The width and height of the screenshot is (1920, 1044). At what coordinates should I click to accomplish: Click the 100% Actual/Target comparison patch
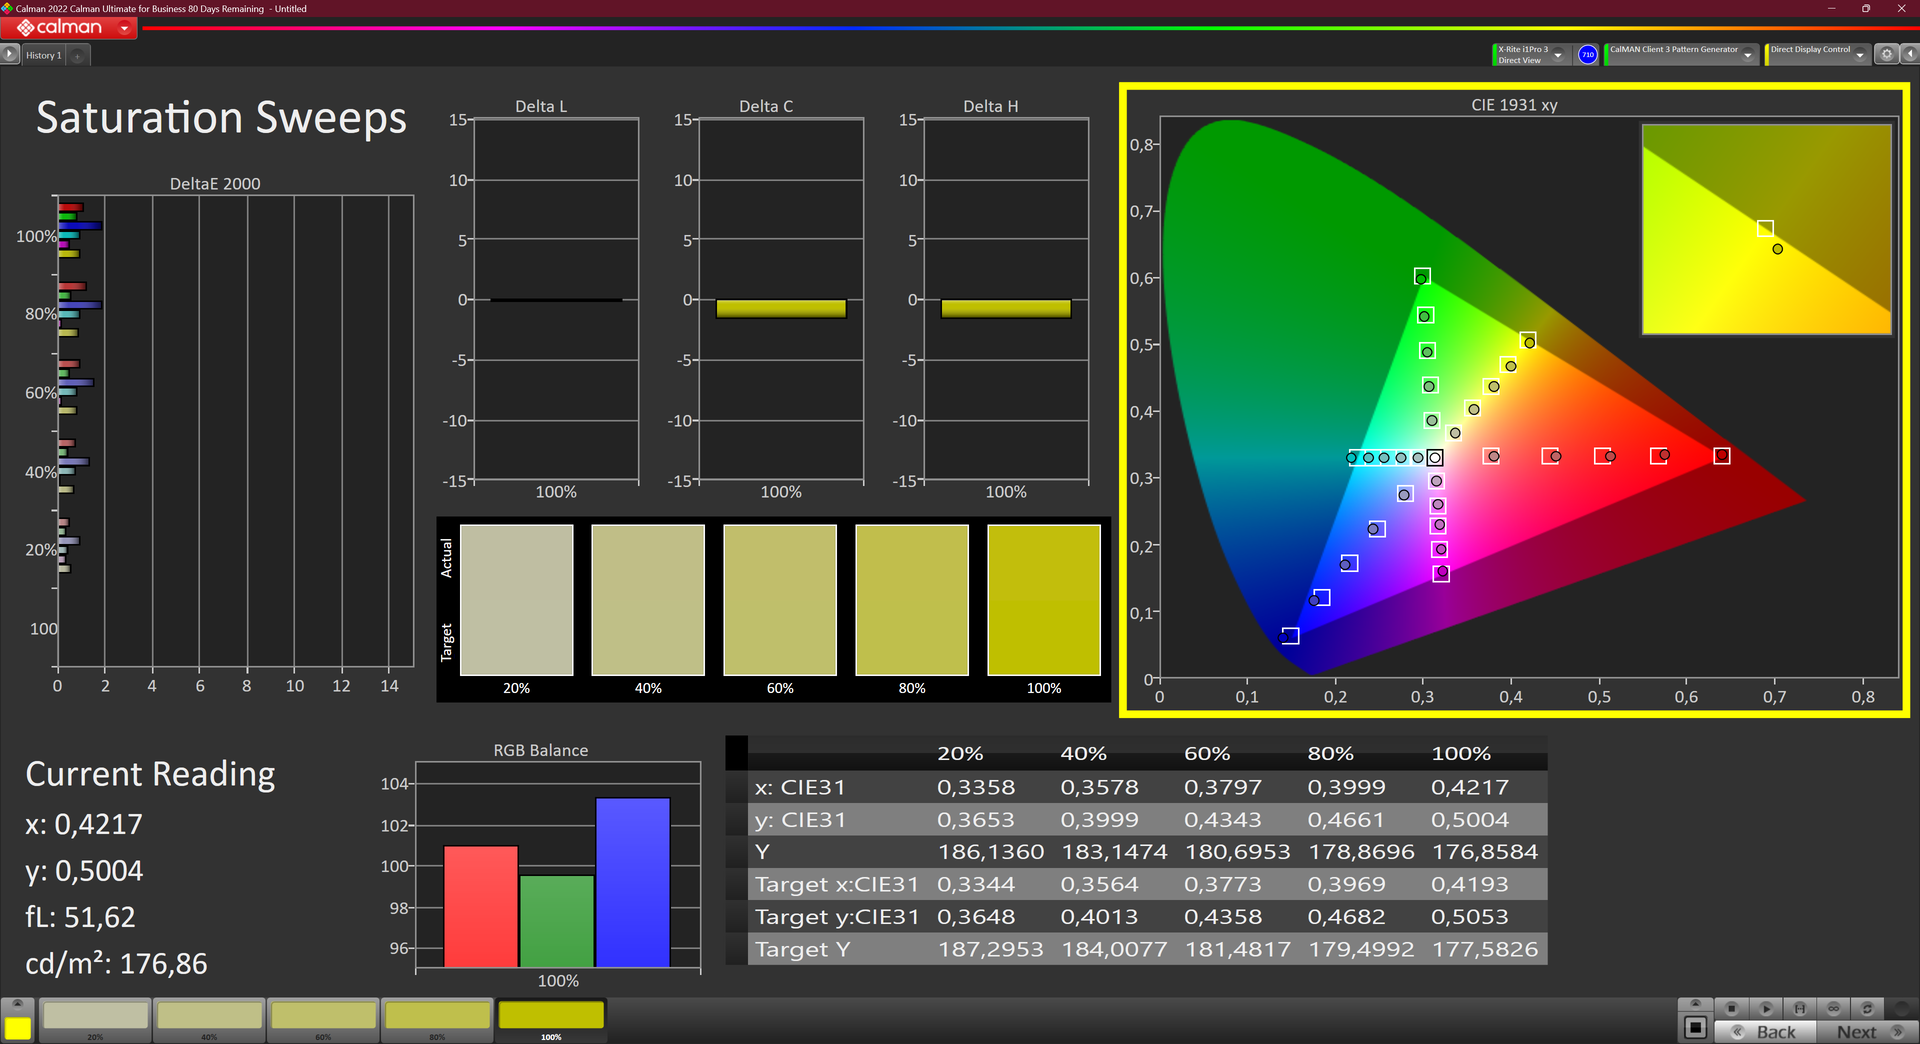(x=1044, y=600)
